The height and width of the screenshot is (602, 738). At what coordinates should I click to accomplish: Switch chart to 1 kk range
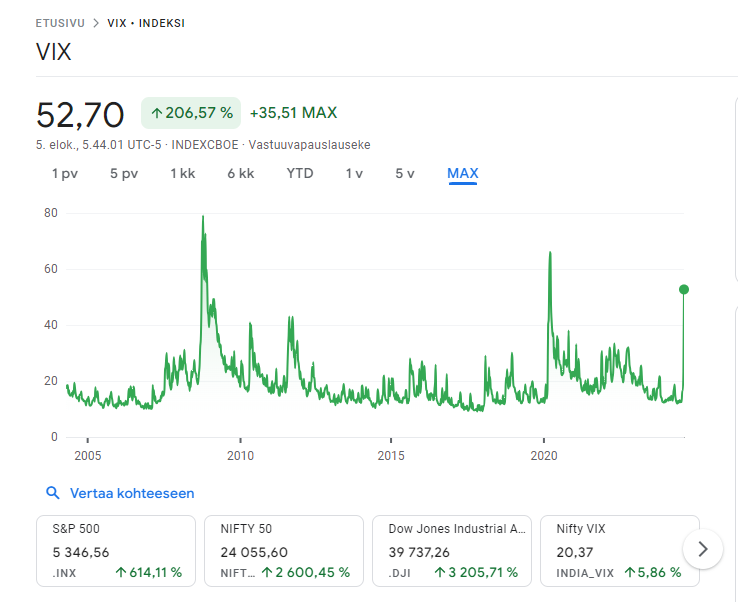pyautogui.click(x=183, y=174)
